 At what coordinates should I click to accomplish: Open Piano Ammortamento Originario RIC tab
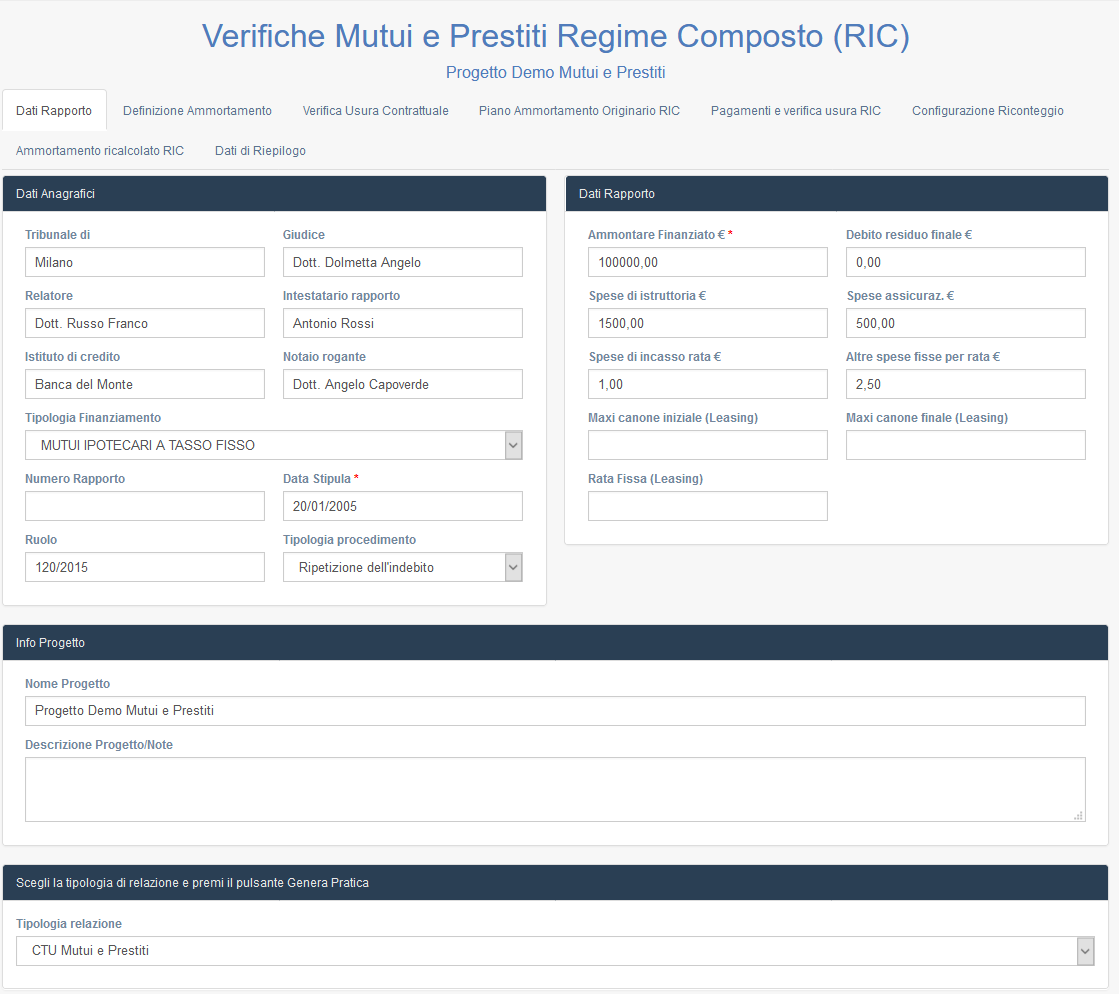tap(579, 111)
